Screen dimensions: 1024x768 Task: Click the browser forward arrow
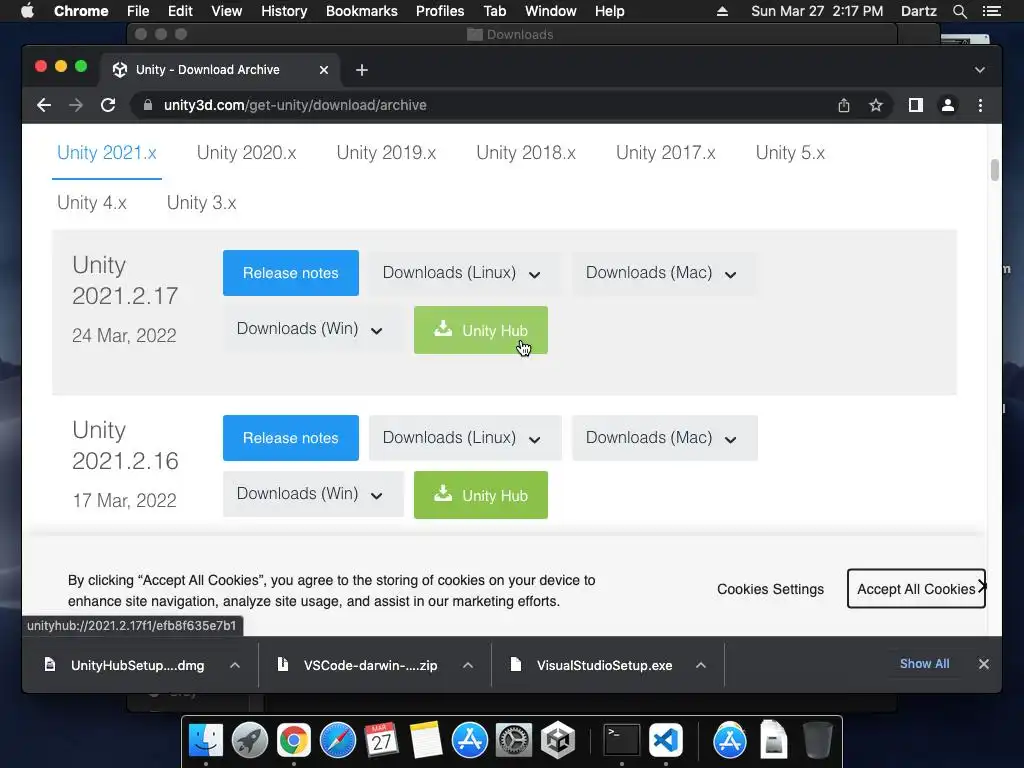76,105
